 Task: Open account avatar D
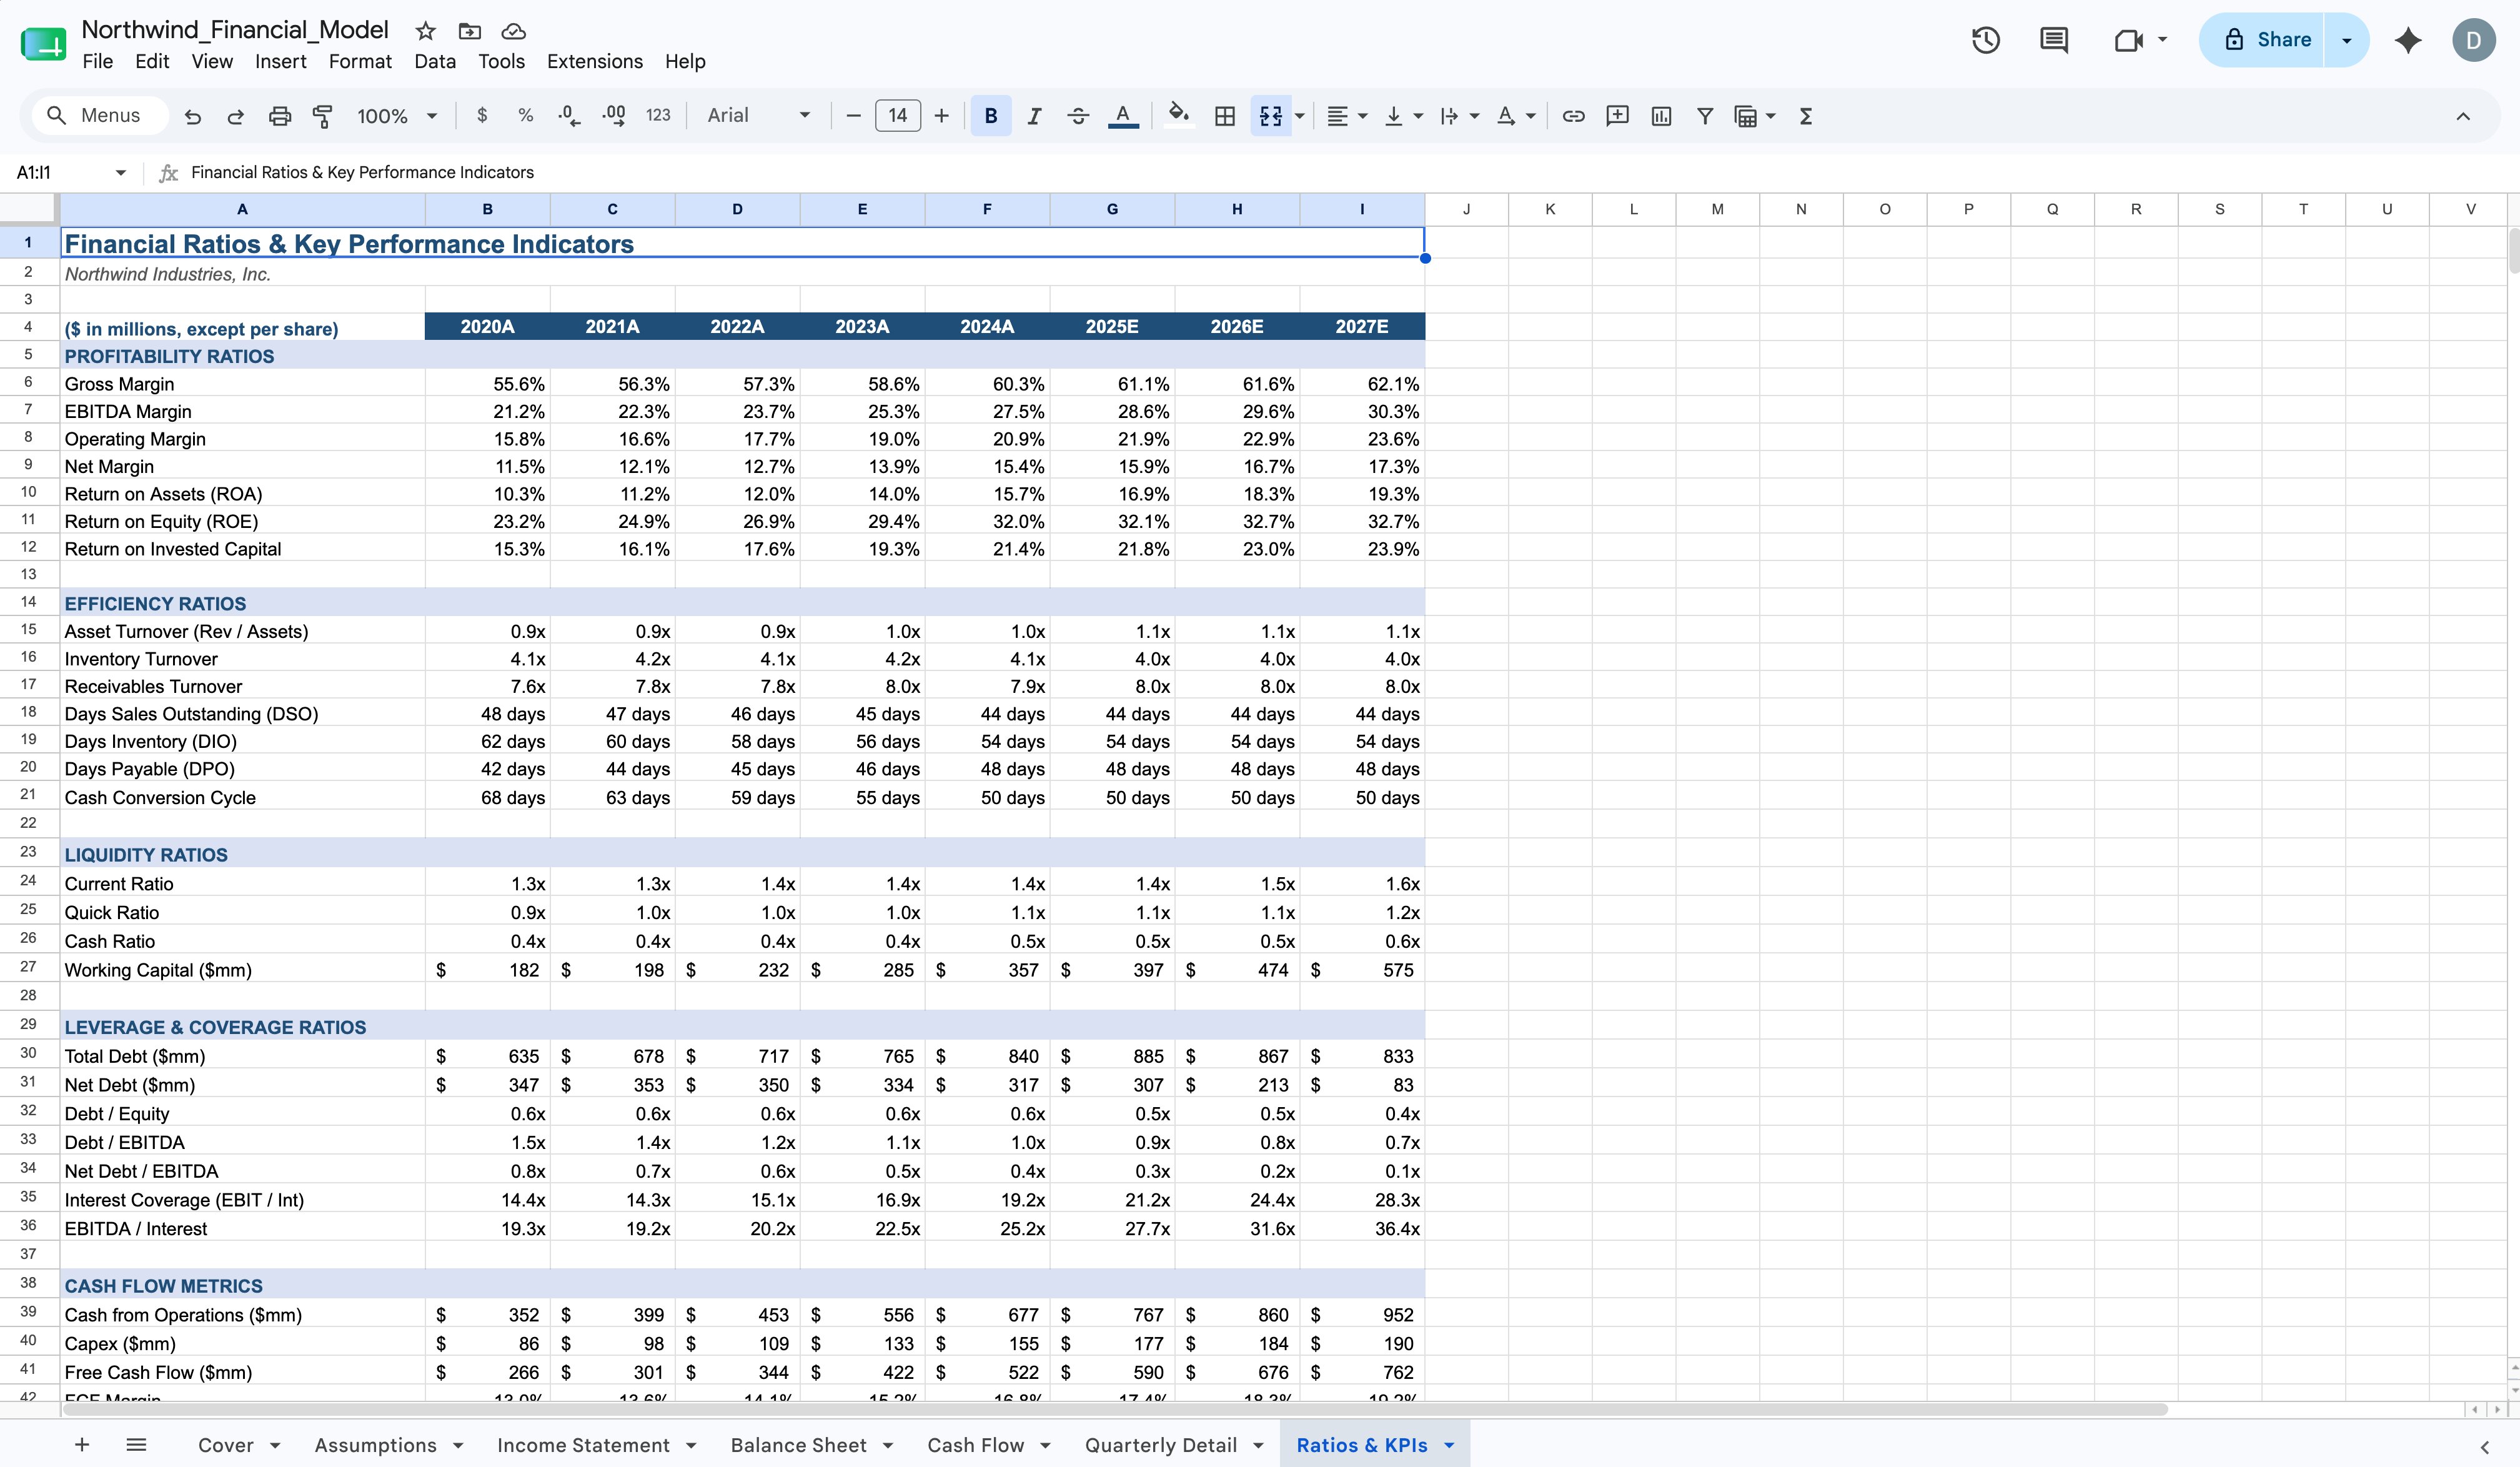pyautogui.click(x=2474, y=40)
